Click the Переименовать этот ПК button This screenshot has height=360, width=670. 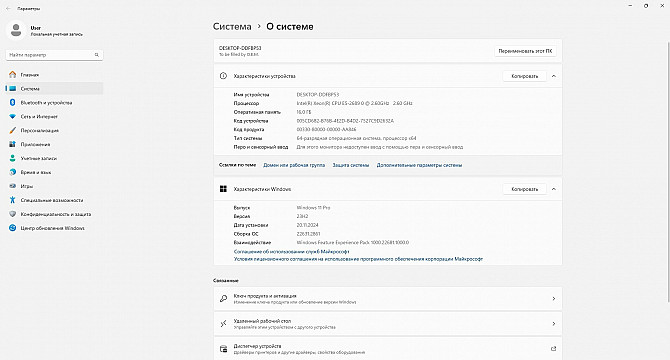coord(525,51)
